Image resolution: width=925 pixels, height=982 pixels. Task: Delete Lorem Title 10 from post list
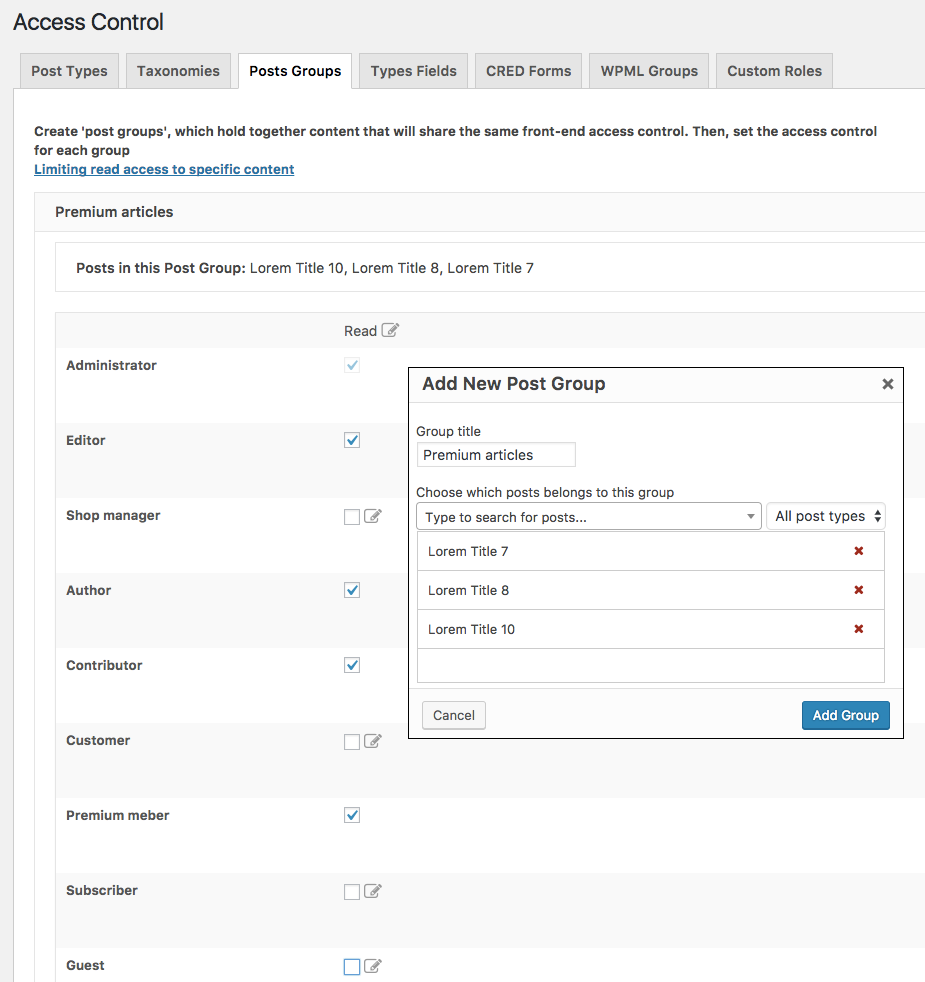click(x=858, y=629)
